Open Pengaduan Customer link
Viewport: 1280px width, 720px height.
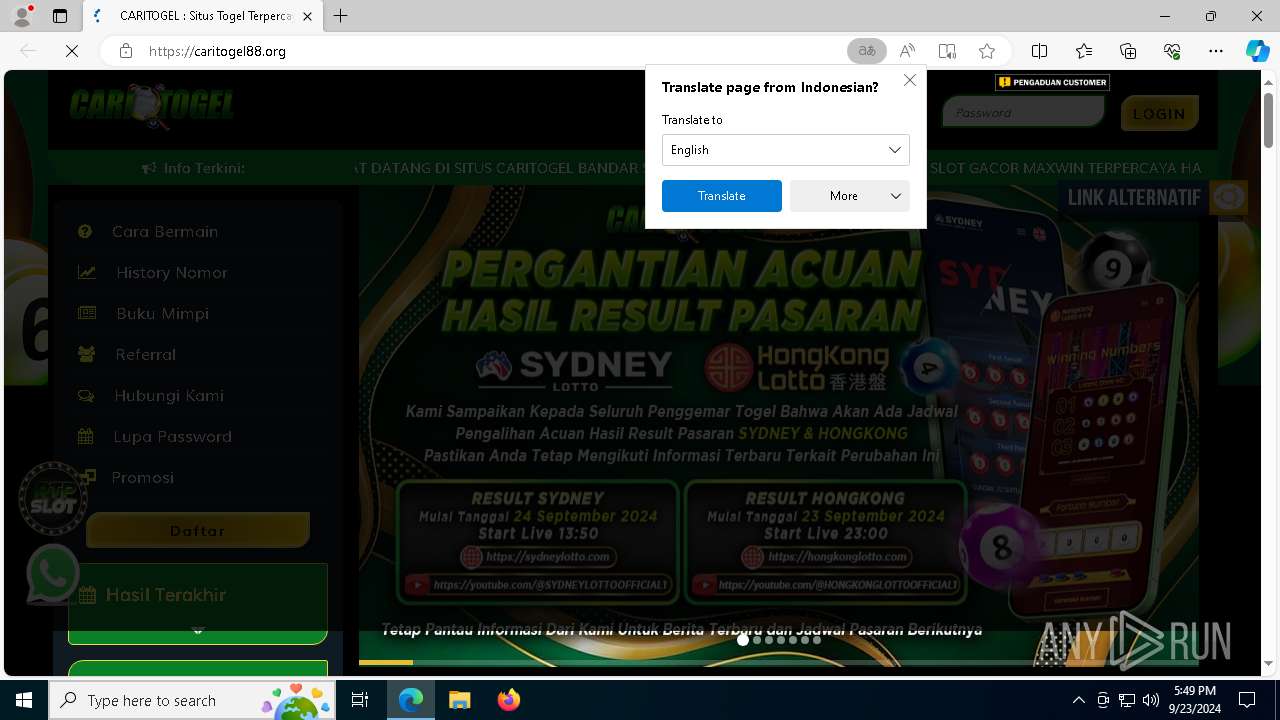pos(1052,82)
